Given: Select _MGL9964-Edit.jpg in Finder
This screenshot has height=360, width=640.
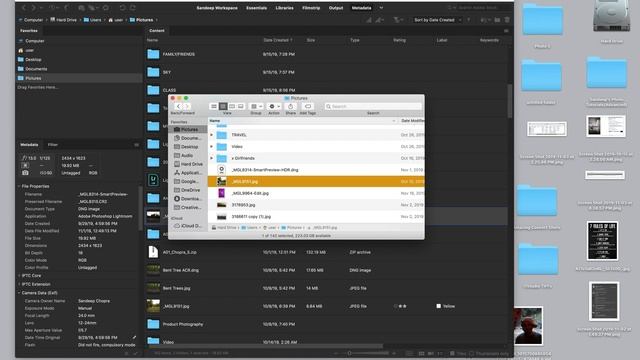Looking at the screenshot, I should coord(250,193).
